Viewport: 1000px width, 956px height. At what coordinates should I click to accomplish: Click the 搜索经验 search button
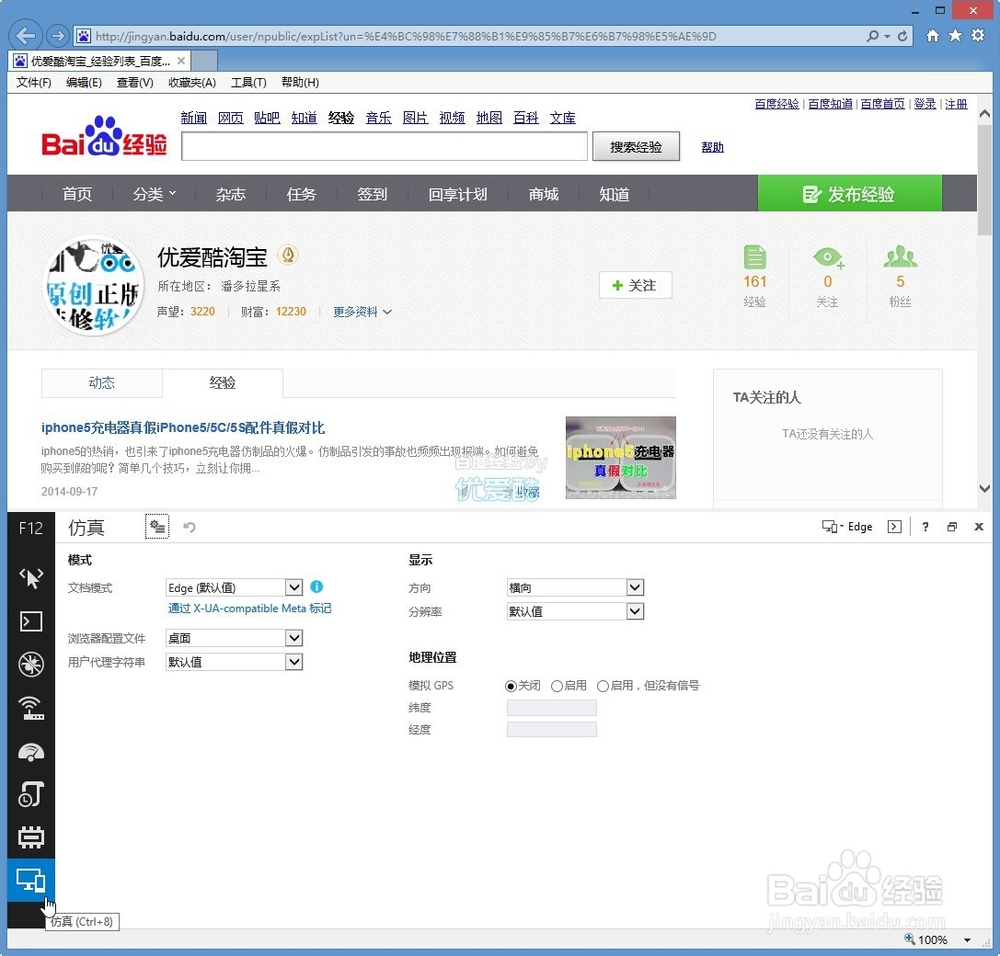click(x=636, y=146)
